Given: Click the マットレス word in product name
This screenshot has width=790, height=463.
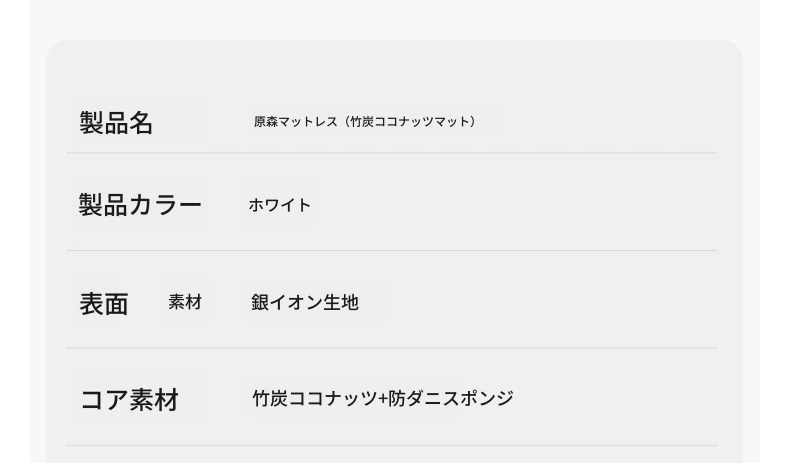Looking at the screenshot, I should pos(308,122).
